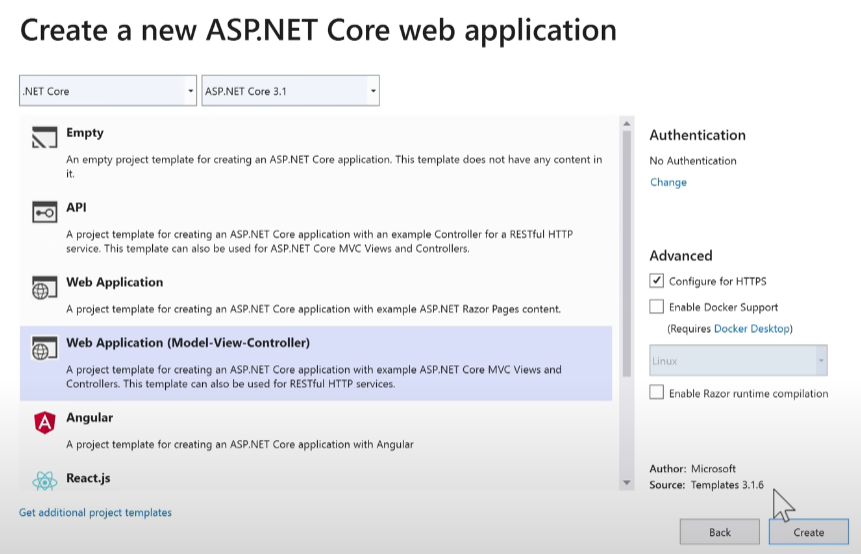Choose the Angular logo template
Screen dimensions: 861x554
(44, 423)
